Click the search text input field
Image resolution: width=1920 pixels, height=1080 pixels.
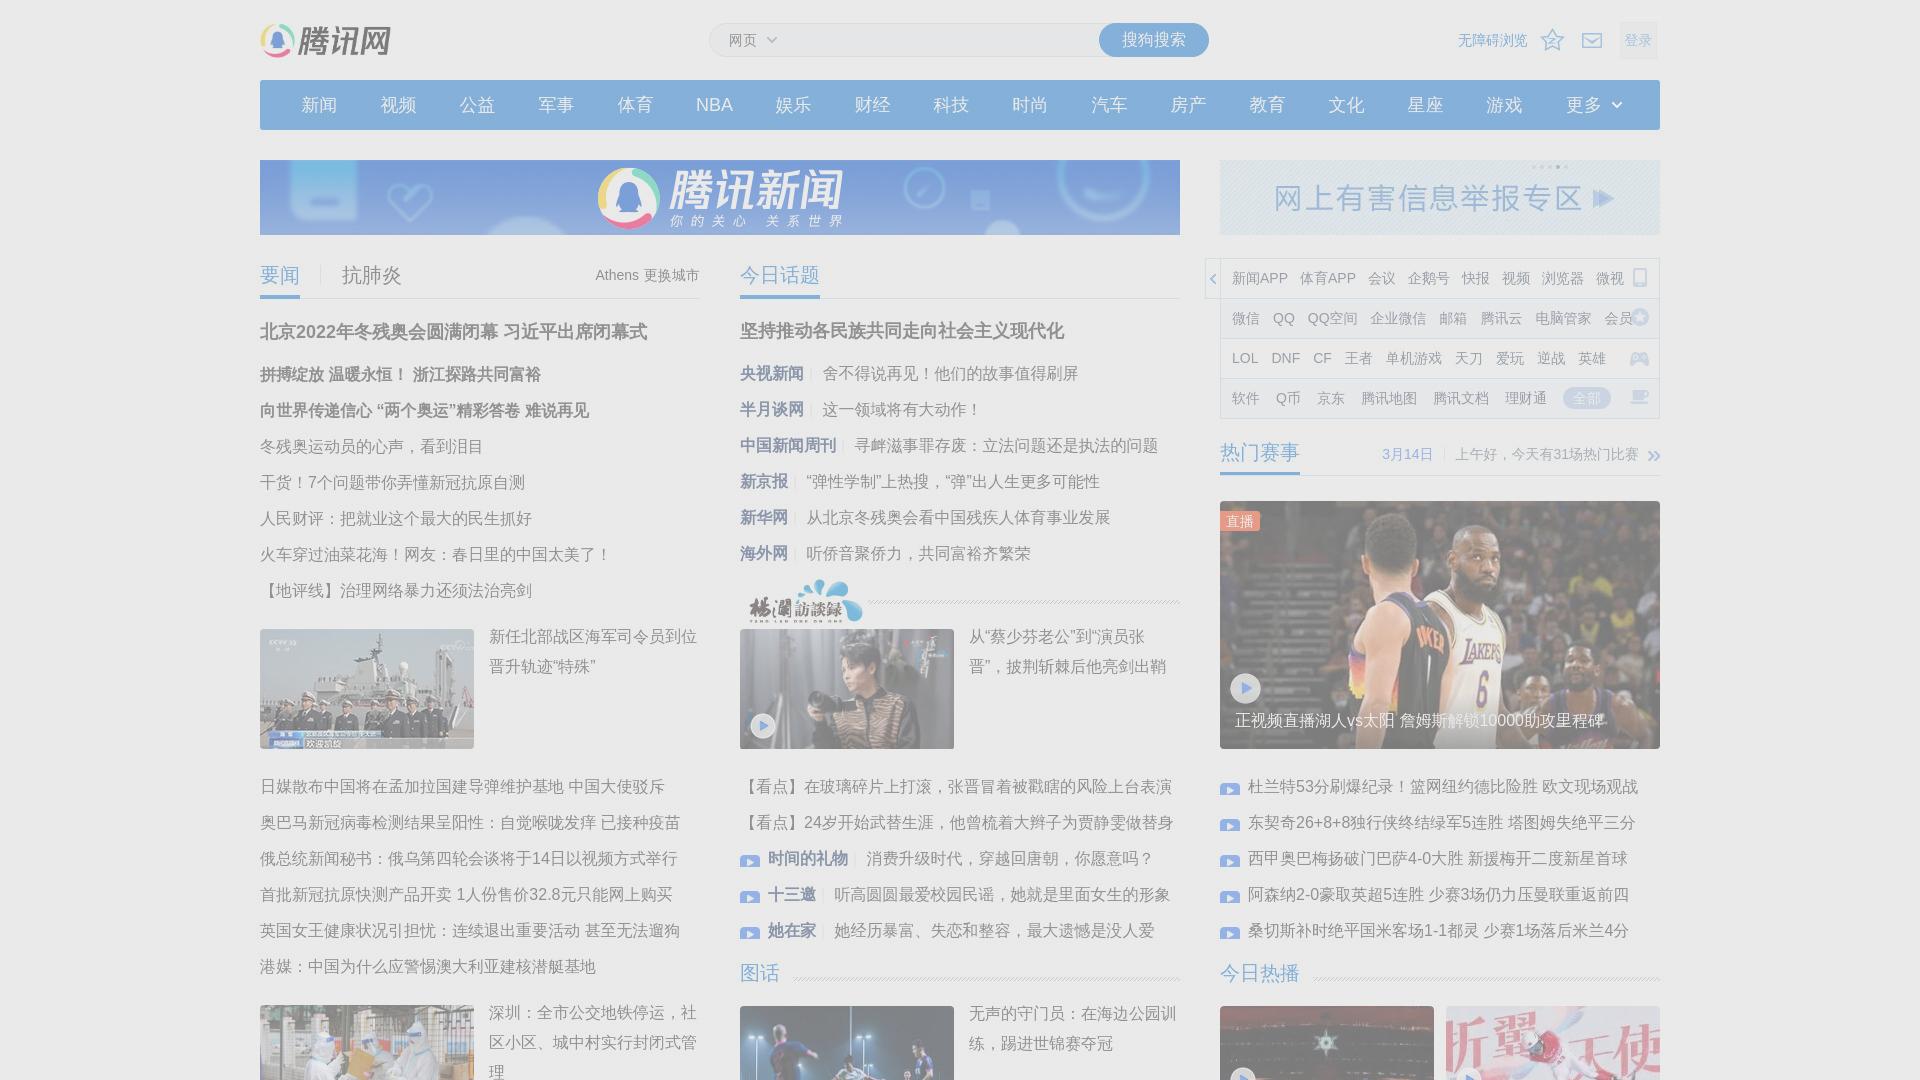(x=940, y=40)
